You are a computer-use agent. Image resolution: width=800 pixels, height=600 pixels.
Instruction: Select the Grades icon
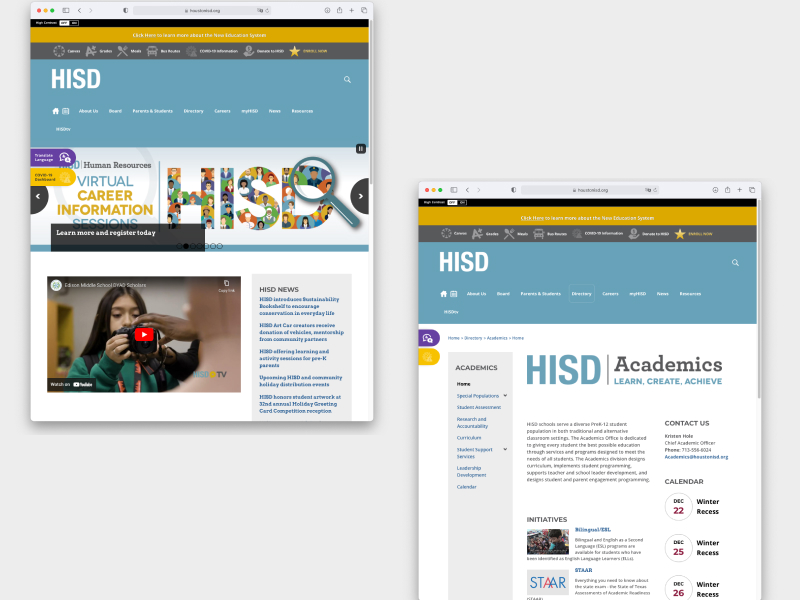click(90, 50)
